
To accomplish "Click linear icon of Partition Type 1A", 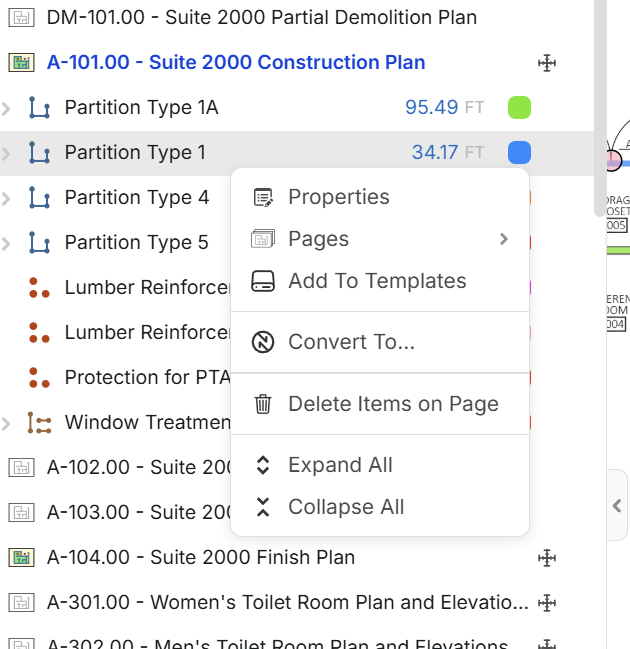I will [x=39, y=108].
